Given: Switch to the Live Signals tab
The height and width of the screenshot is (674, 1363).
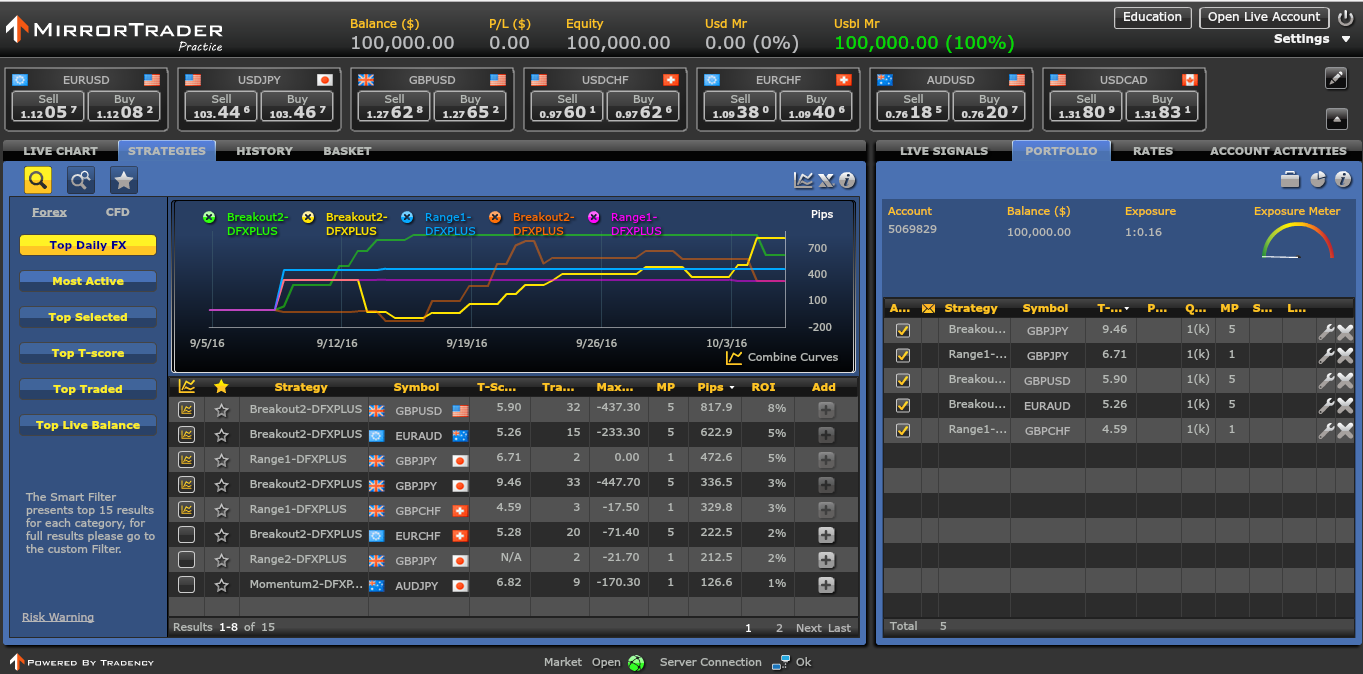Looking at the screenshot, I should click(944, 151).
